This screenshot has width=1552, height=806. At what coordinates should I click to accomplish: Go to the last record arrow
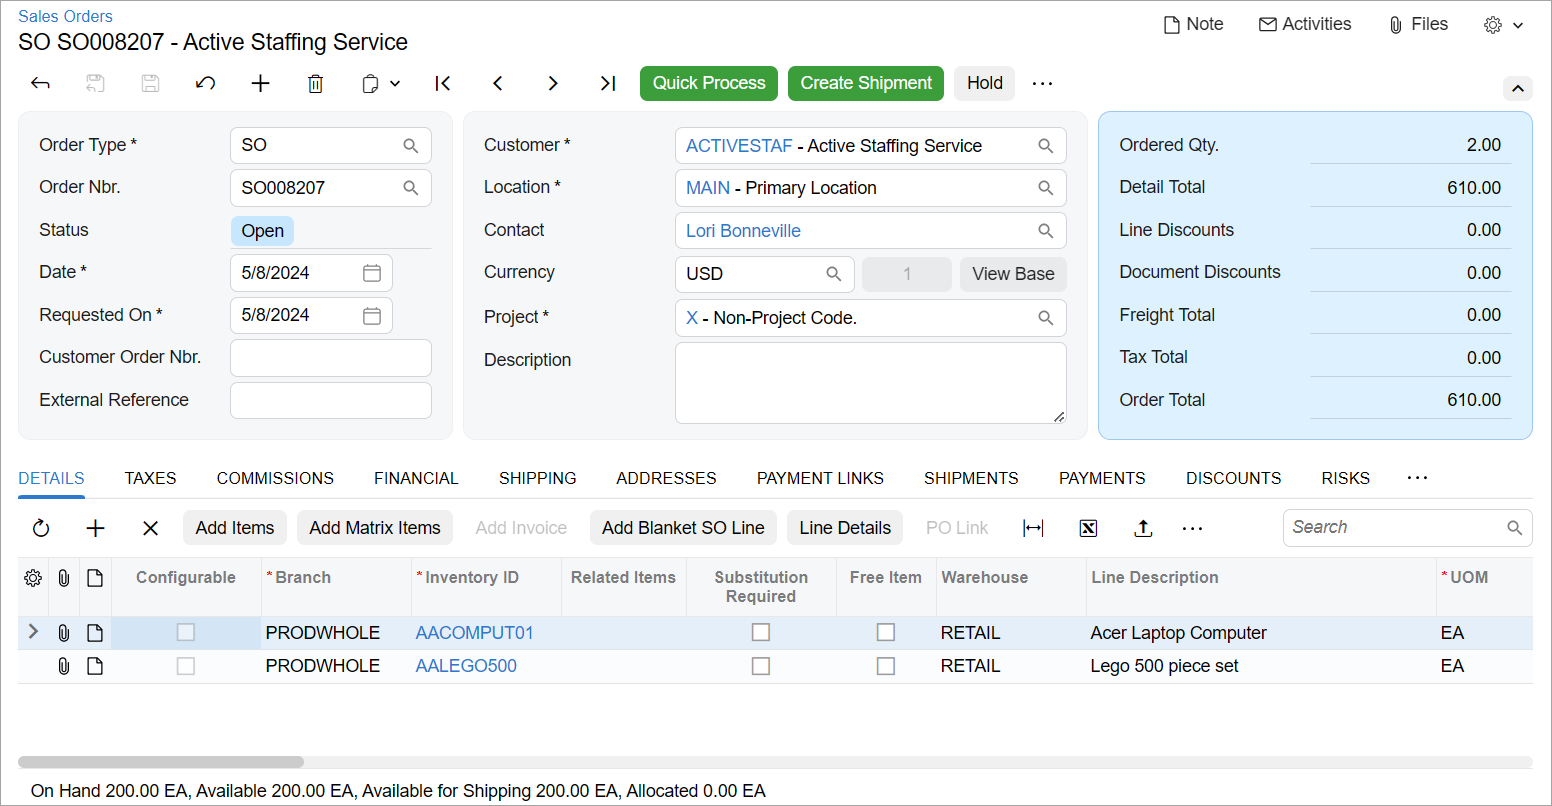(607, 84)
